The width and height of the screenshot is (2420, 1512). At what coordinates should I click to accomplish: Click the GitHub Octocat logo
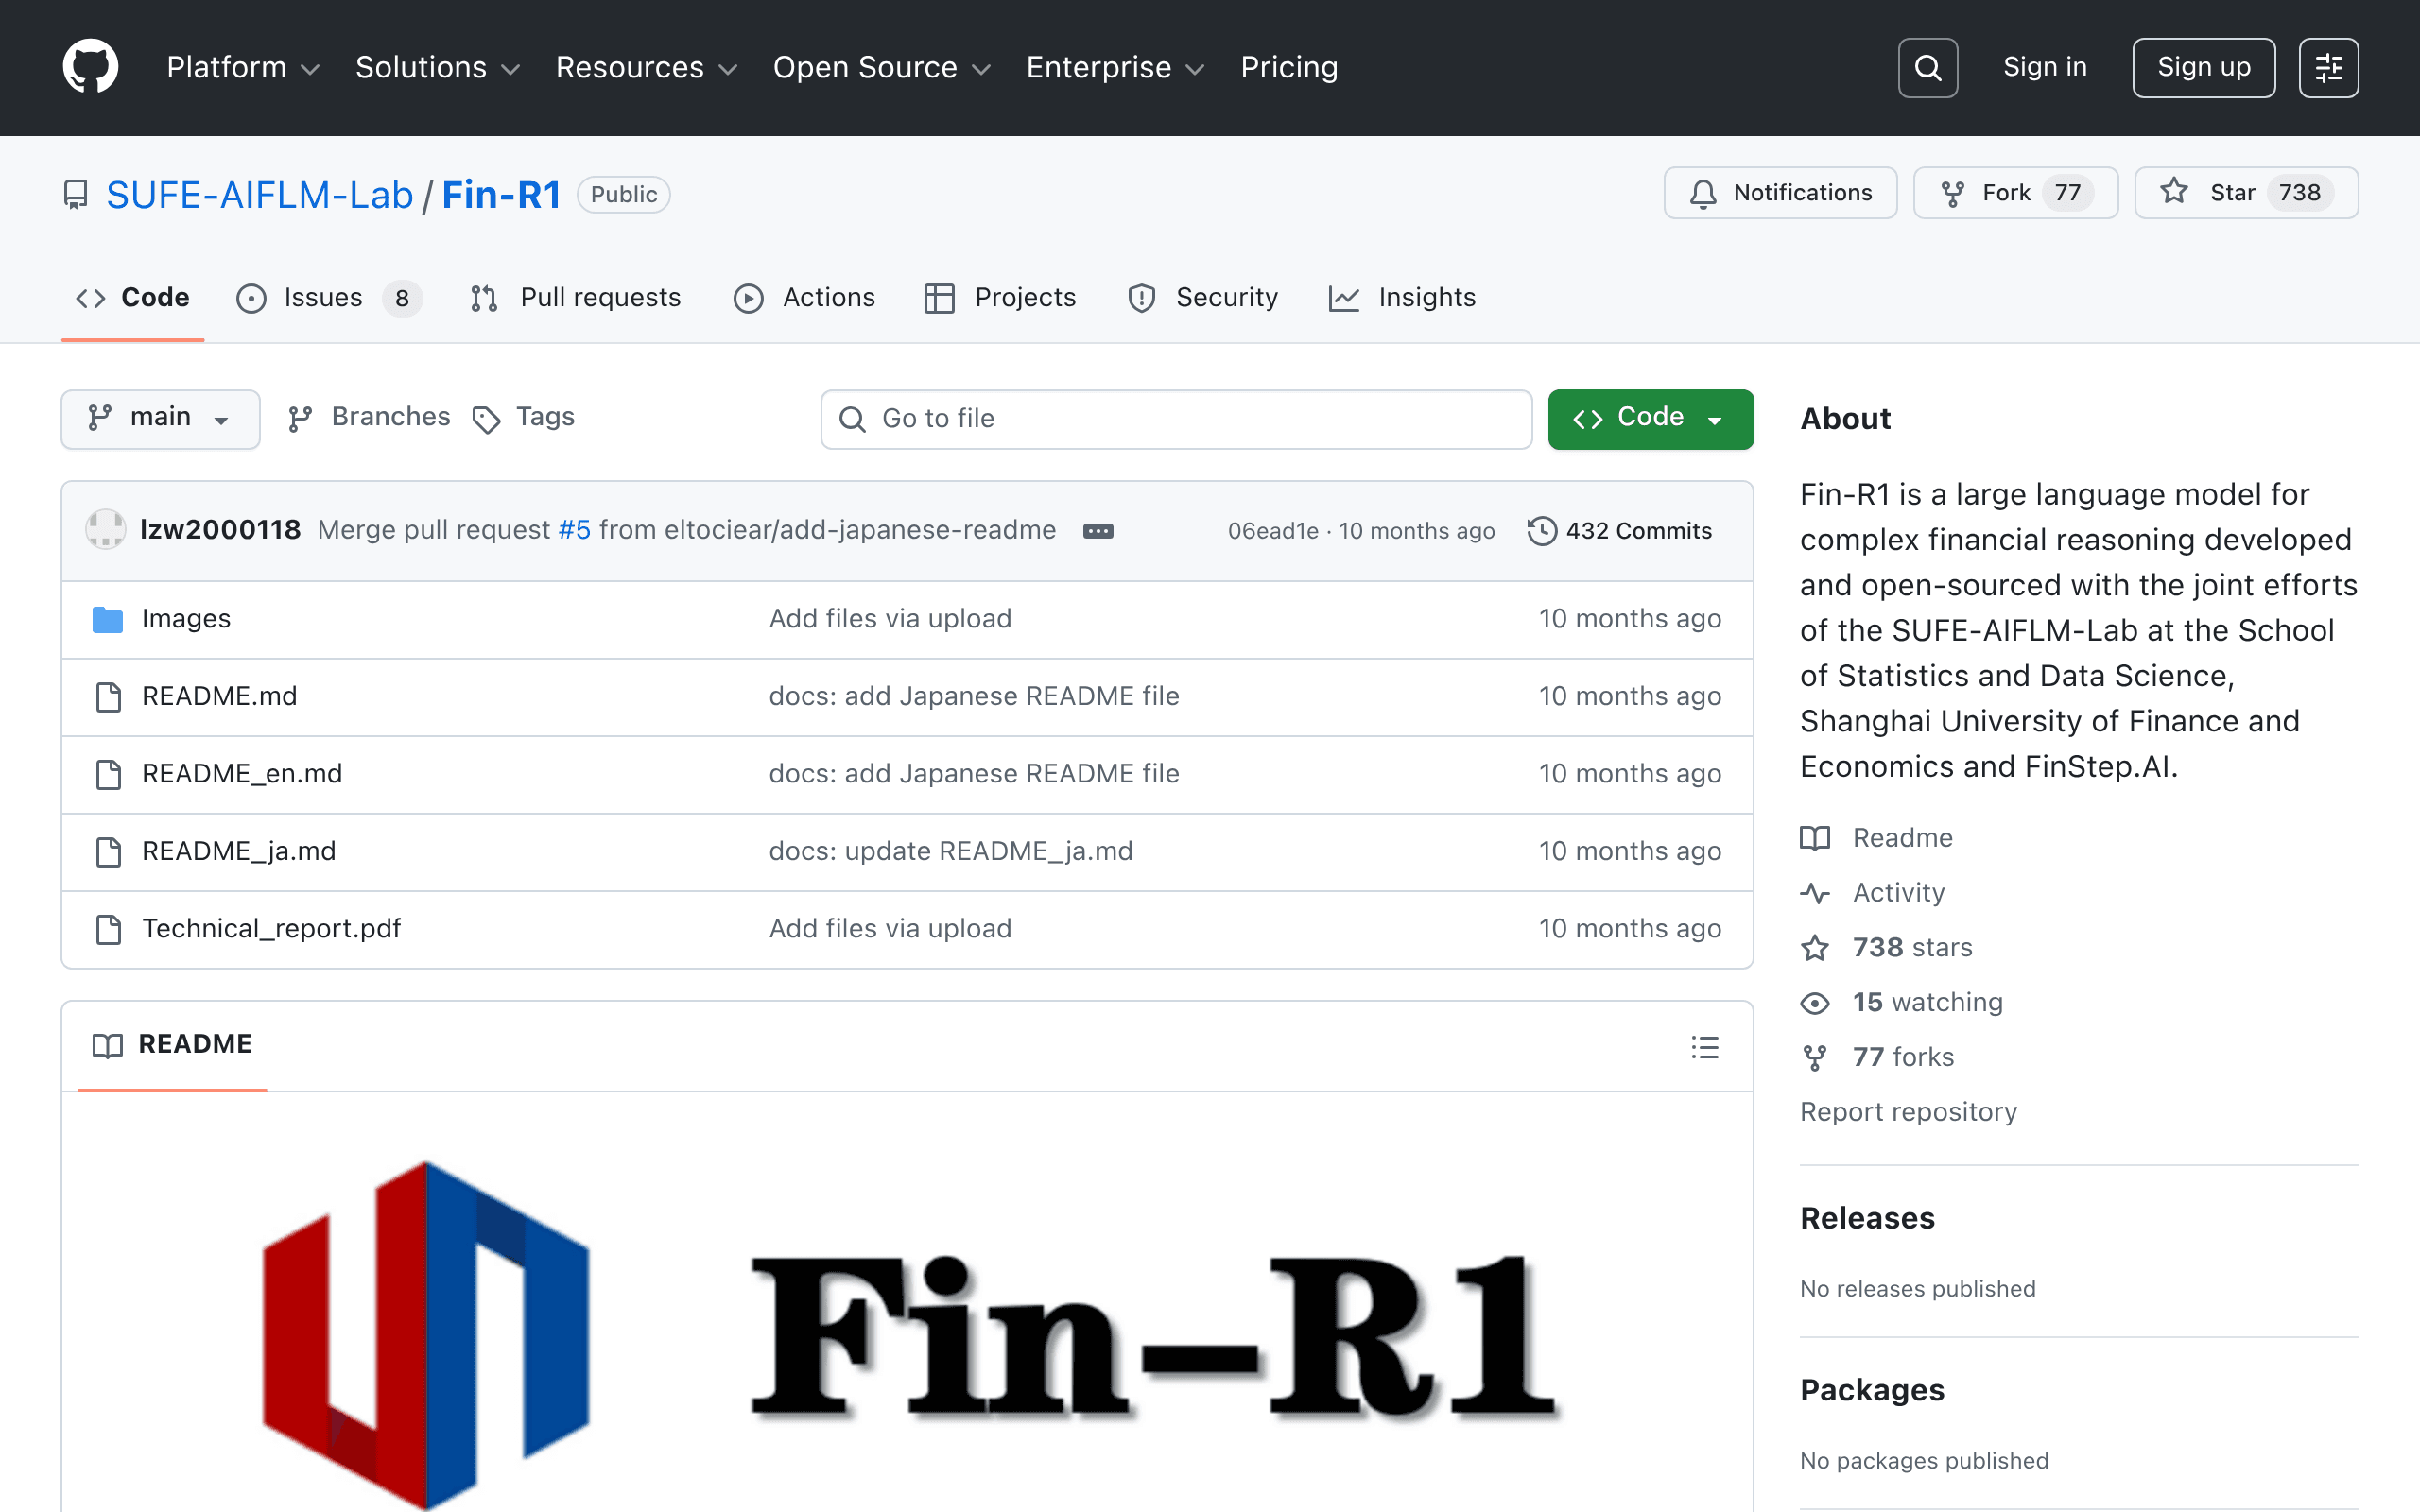click(x=90, y=67)
